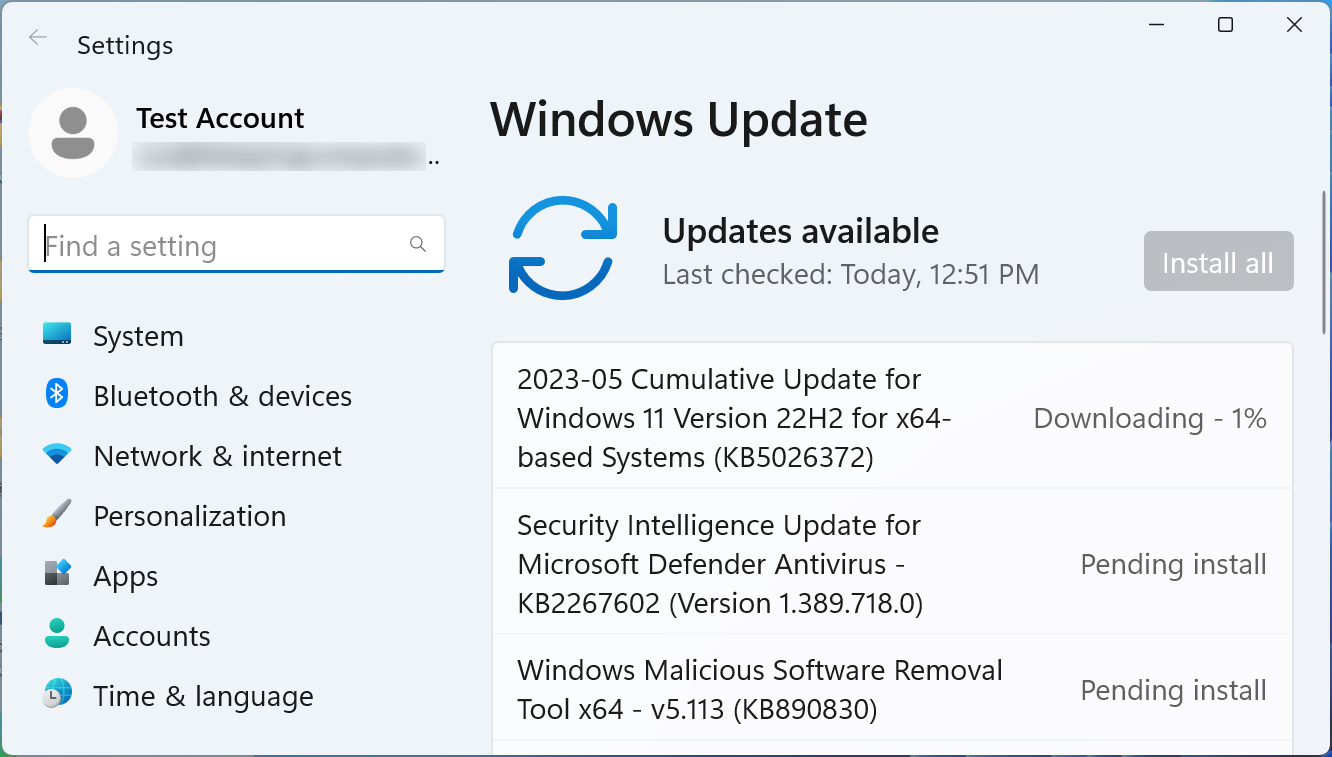Viewport: 1332px width, 757px height.
Task: Click the back arrow icon in Settings
Action: [x=38, y=38]
